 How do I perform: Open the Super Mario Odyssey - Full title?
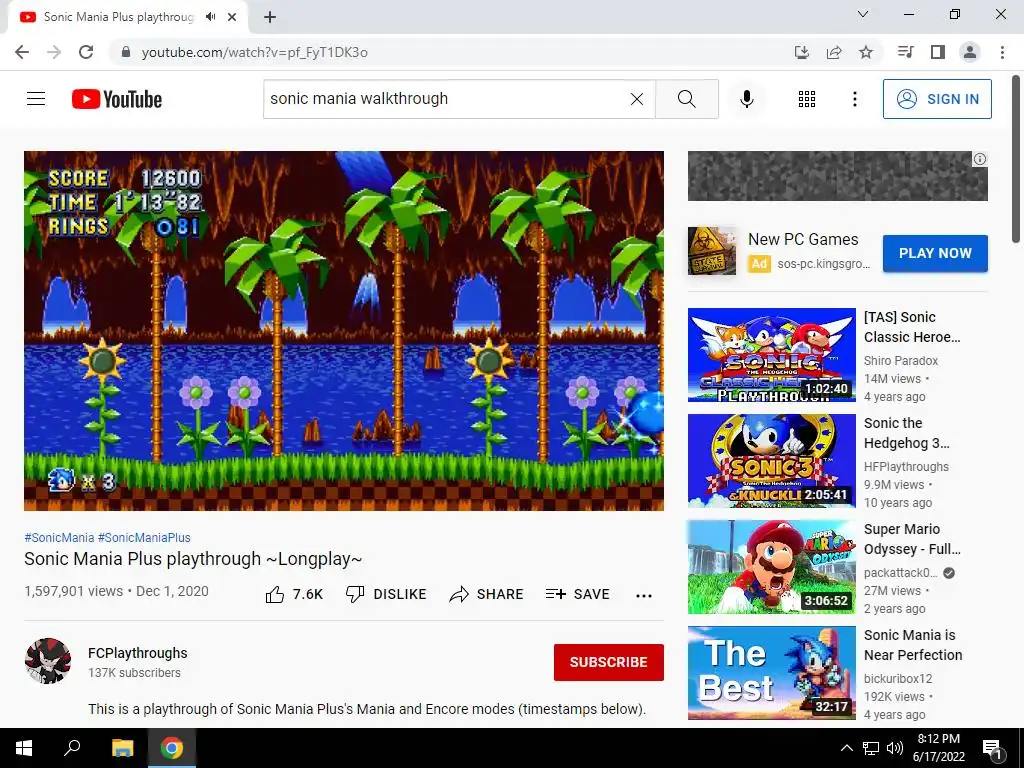pos(912,539)
